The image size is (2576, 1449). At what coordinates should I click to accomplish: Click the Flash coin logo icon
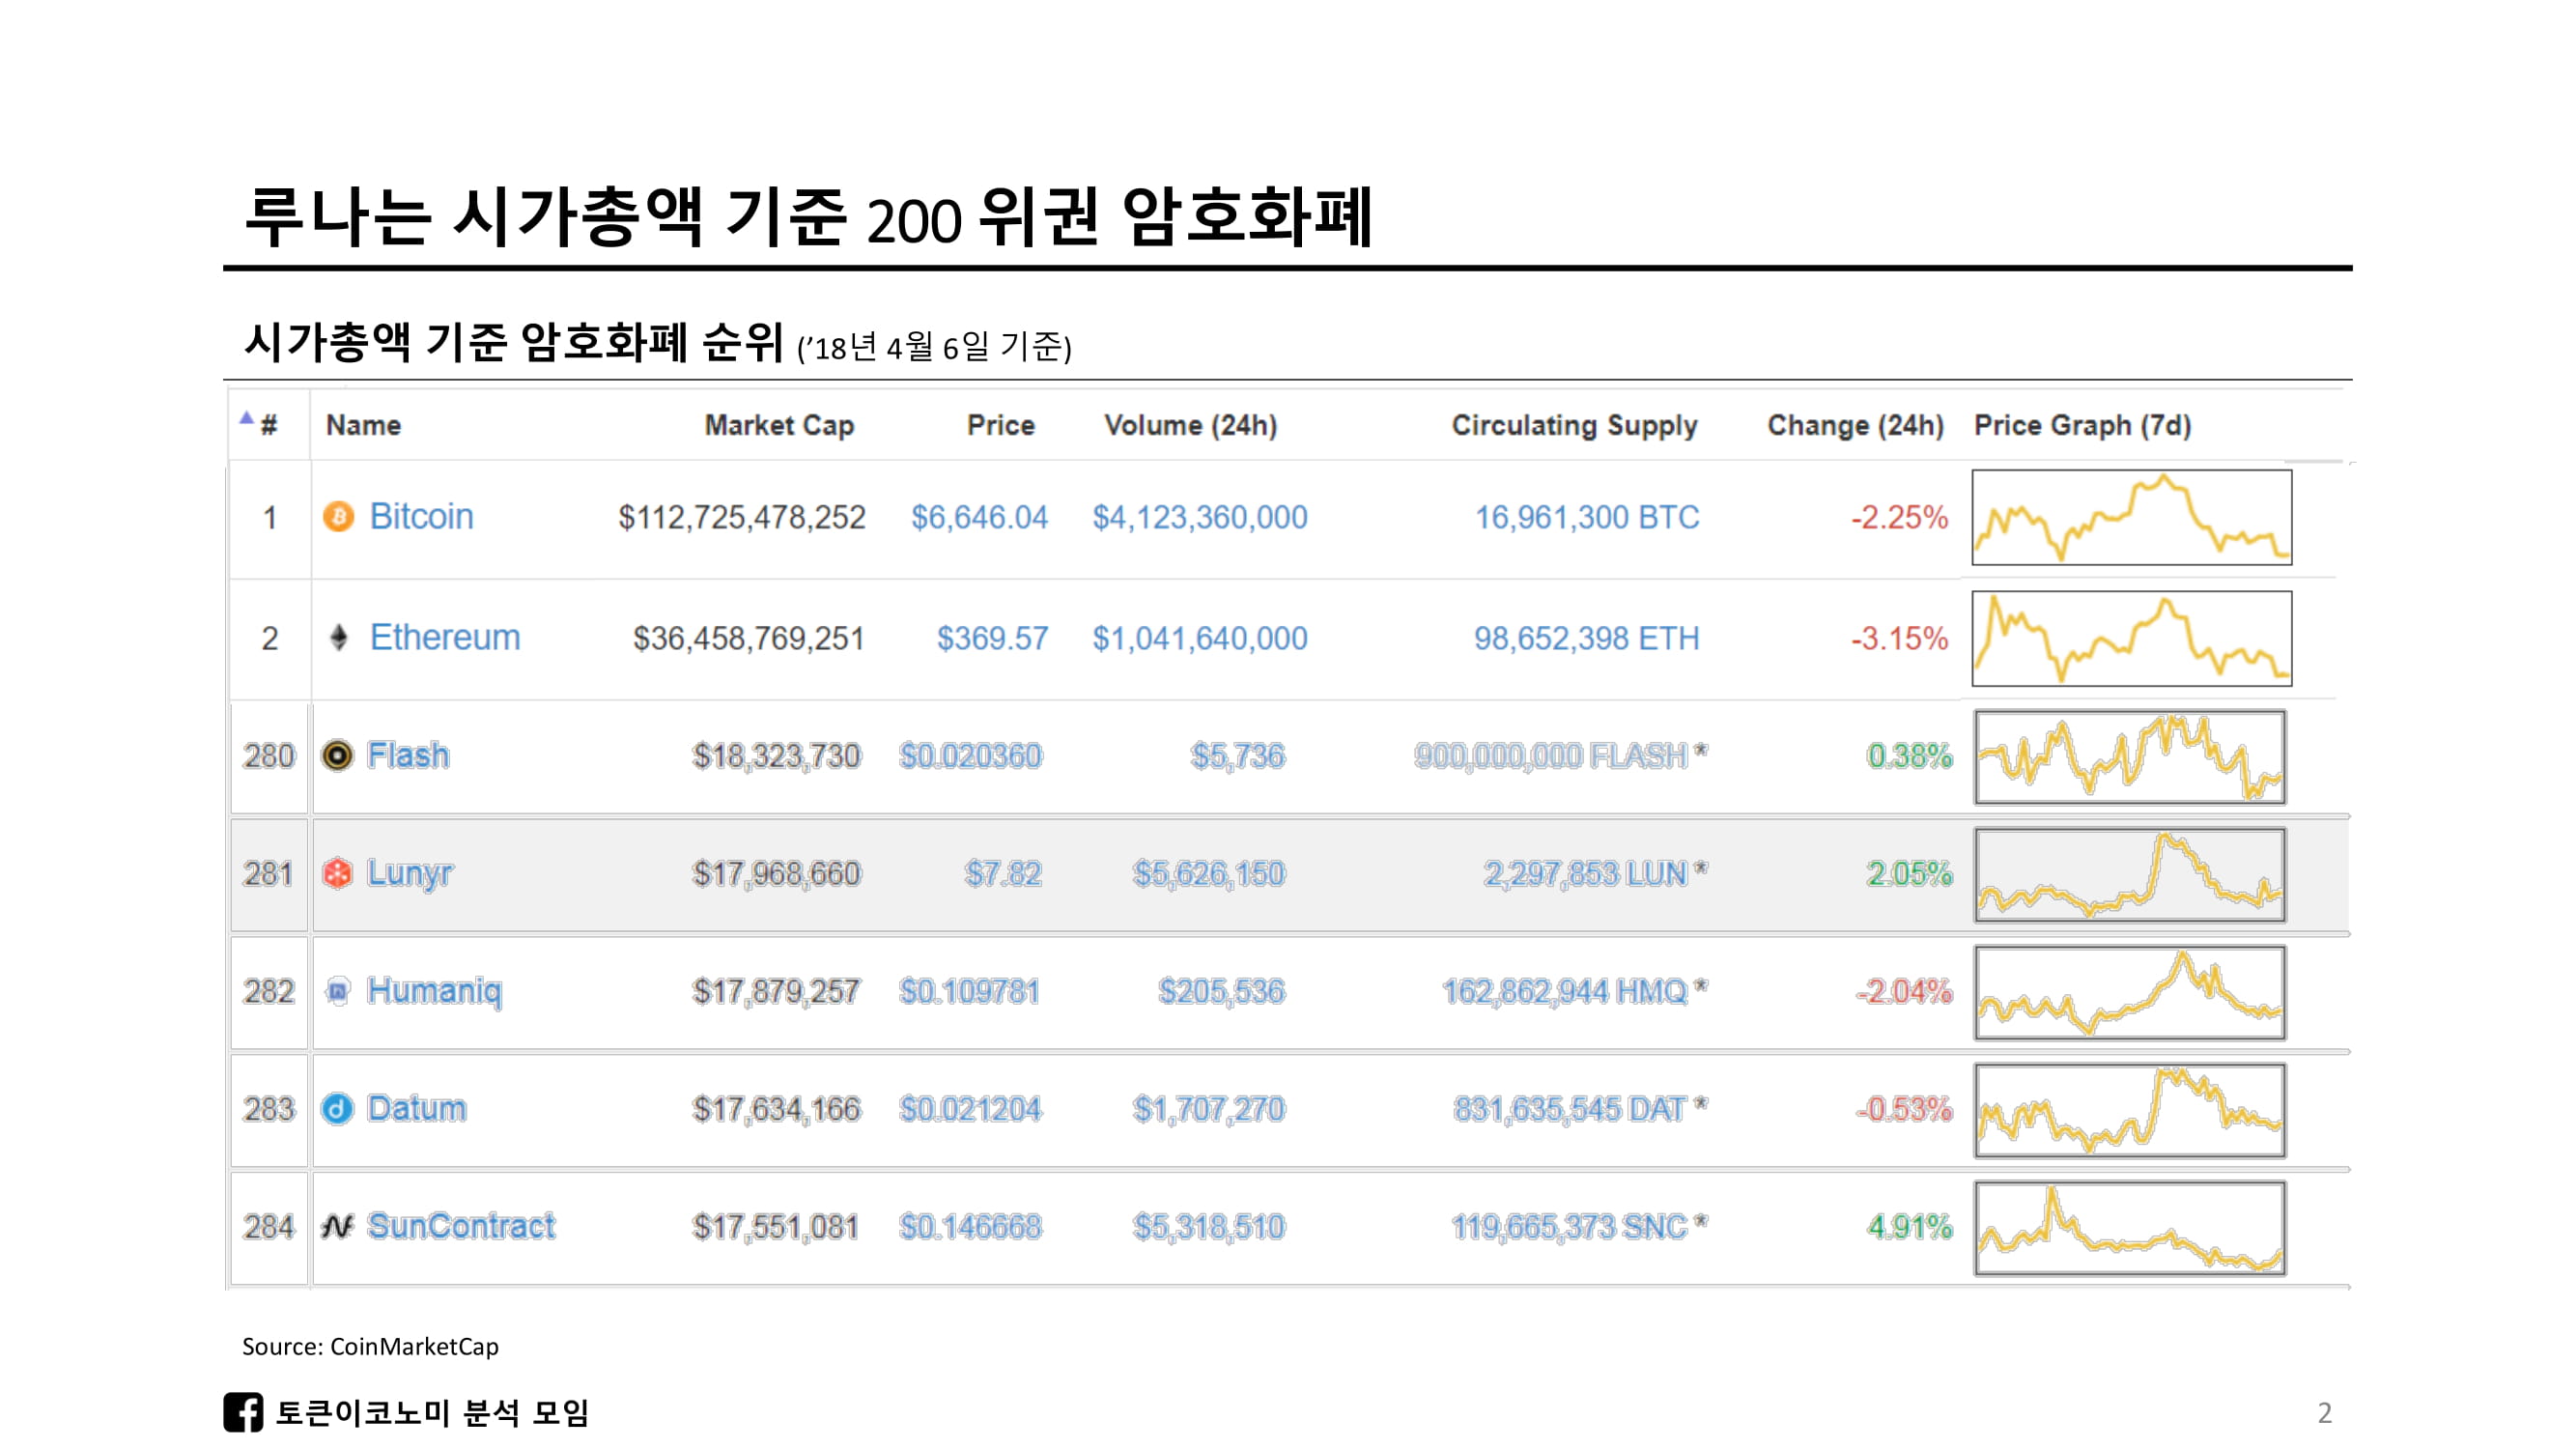pyautogui.click(x=337, y=755)
